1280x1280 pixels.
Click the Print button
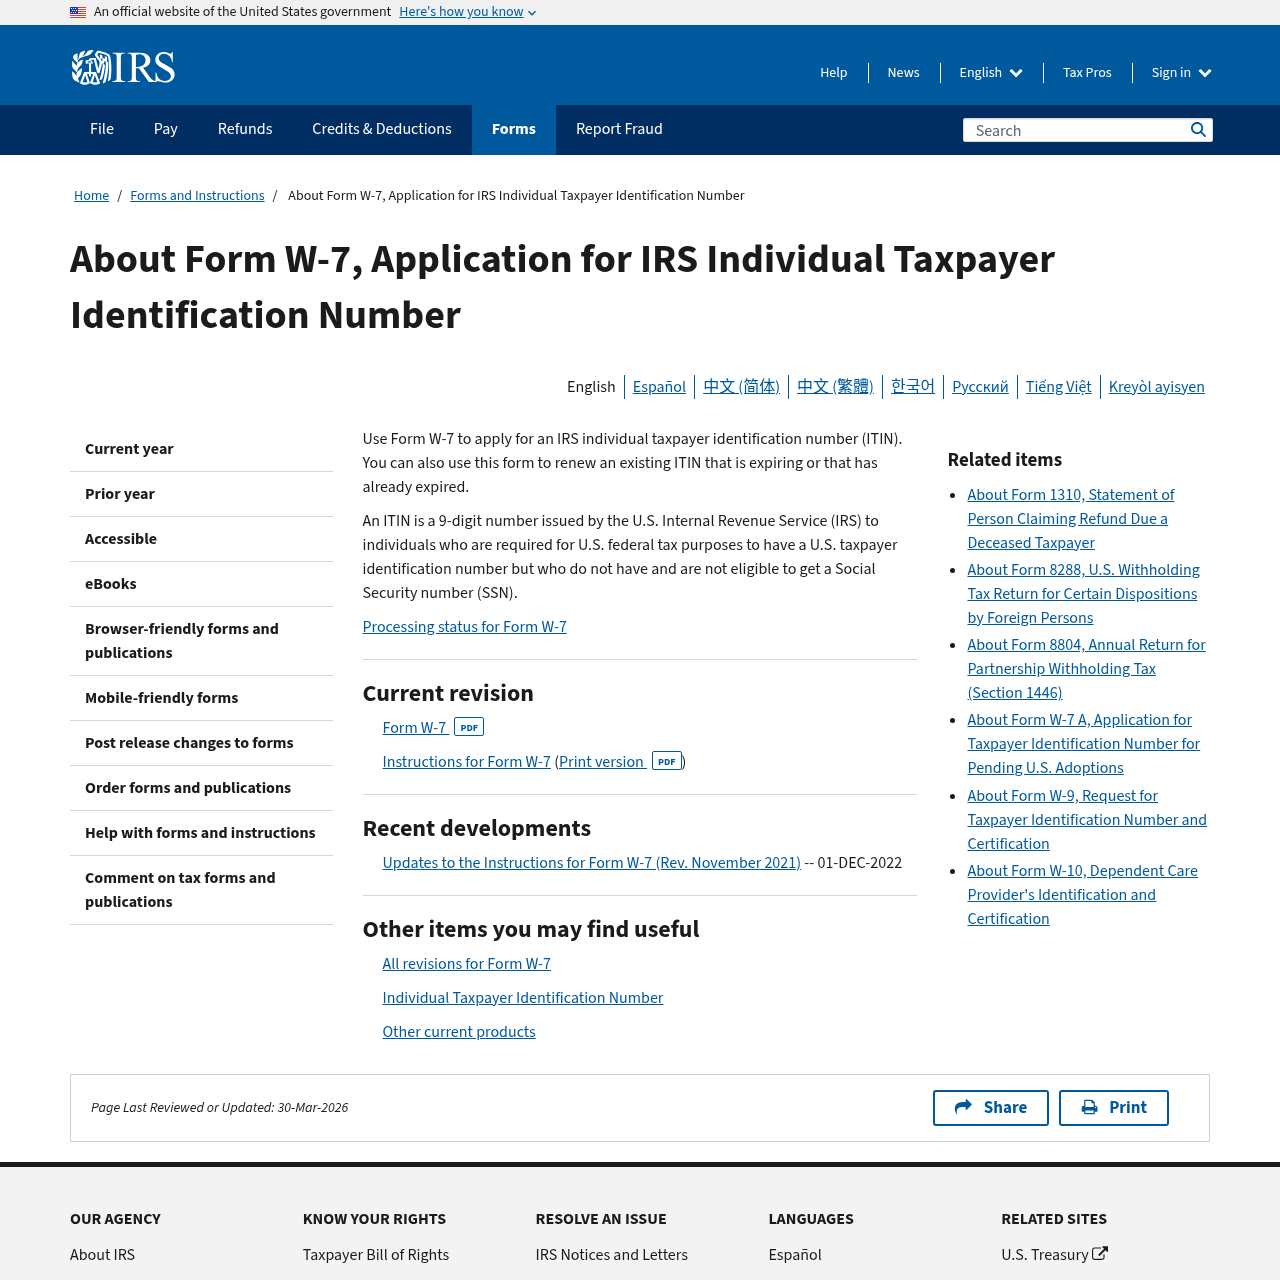tap(1114, 1108)
